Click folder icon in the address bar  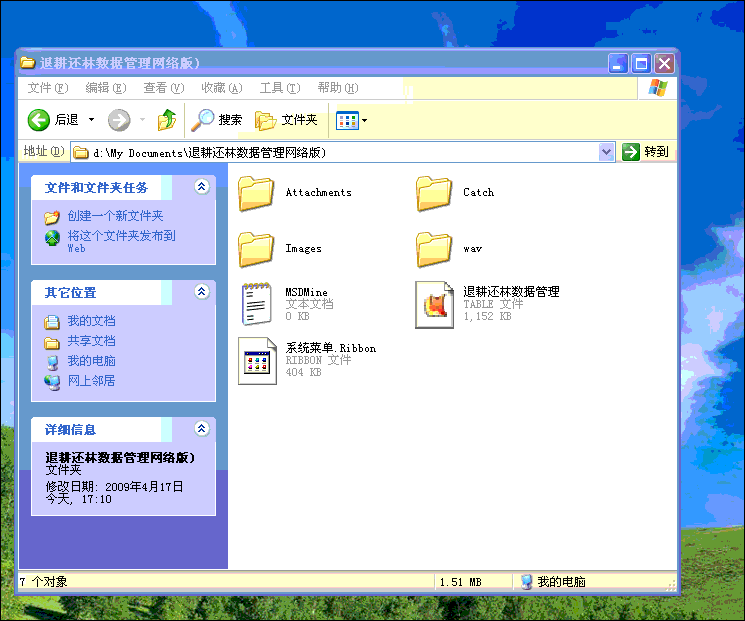pyautogui.click(x=81, y=153)
